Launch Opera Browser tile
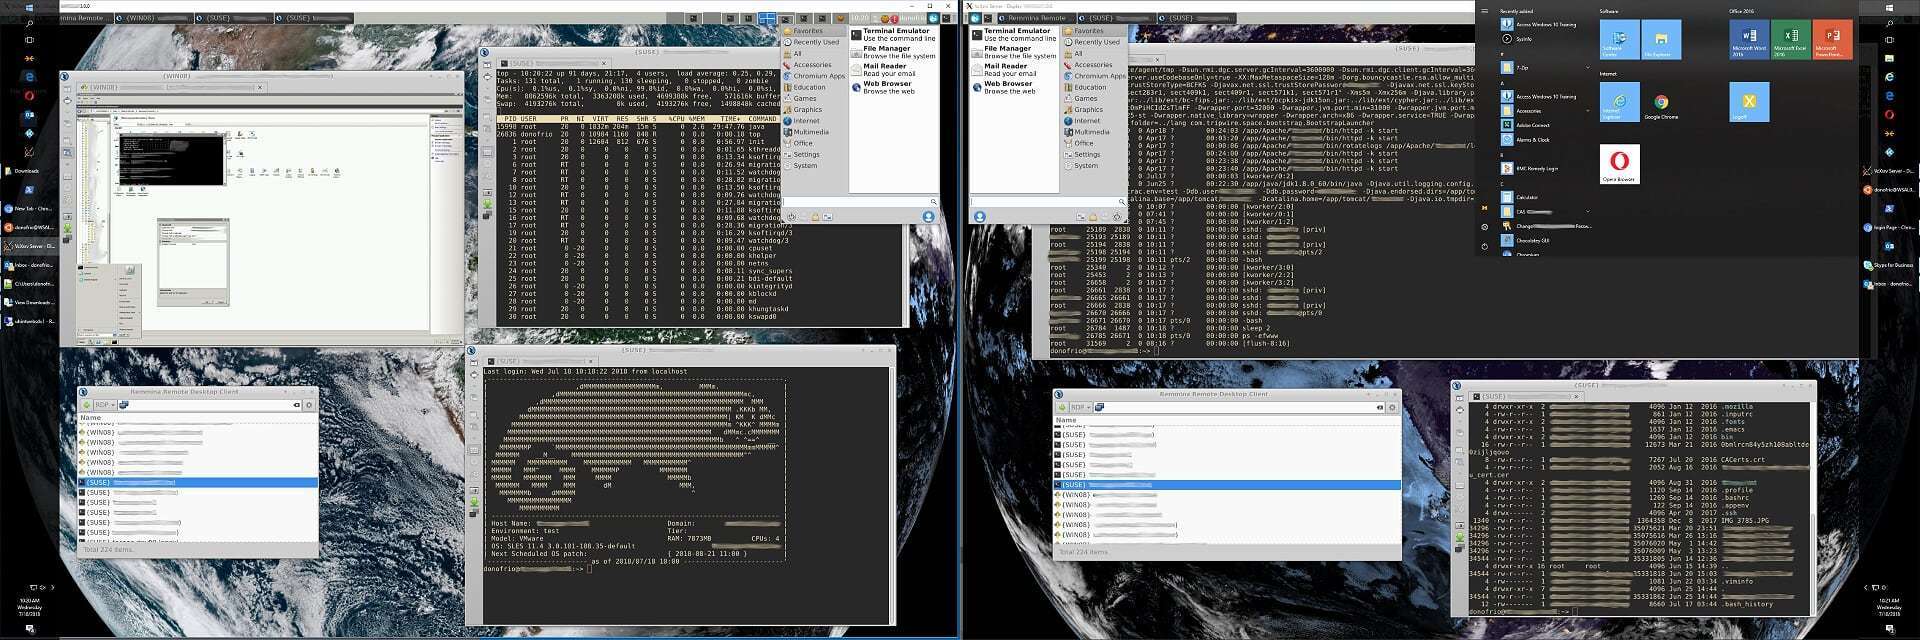1920x640 pixels. (x=1619, y=163)
